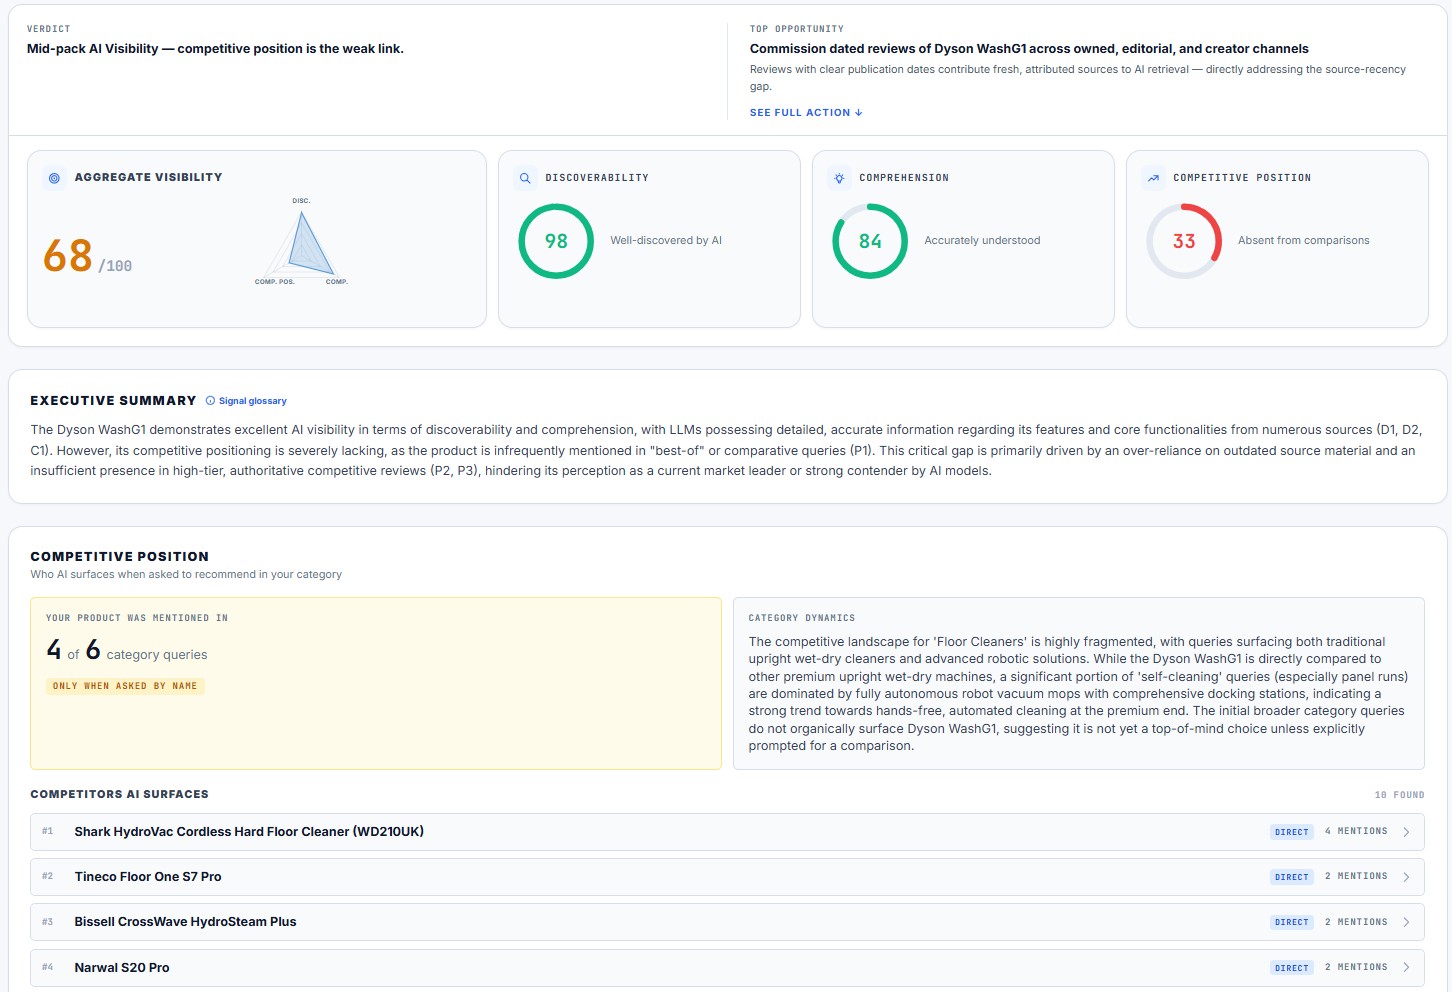1452x992 pixels.
Task: Click ONLY WHEN ASKED BY NAME badge
Action: 125,686
